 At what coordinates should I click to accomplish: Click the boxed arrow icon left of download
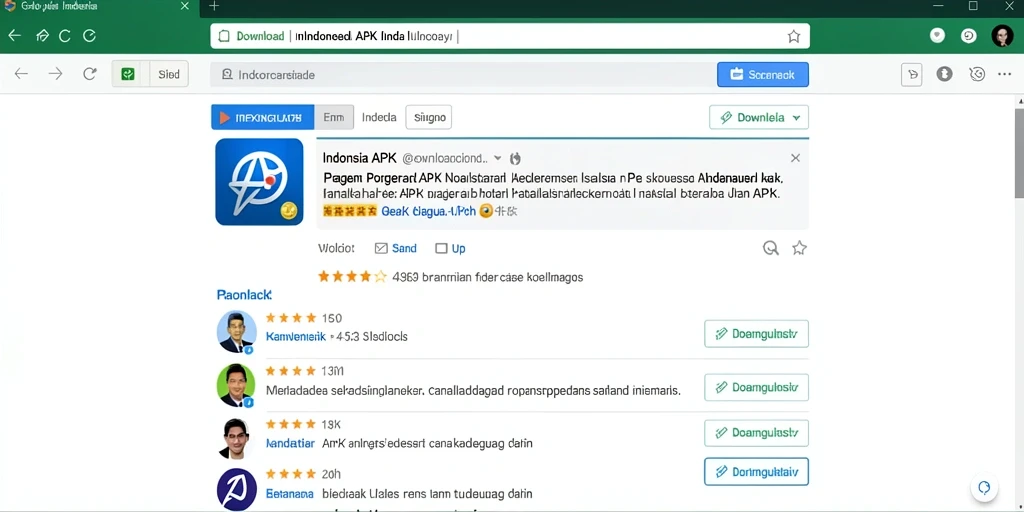pos(912,75)
